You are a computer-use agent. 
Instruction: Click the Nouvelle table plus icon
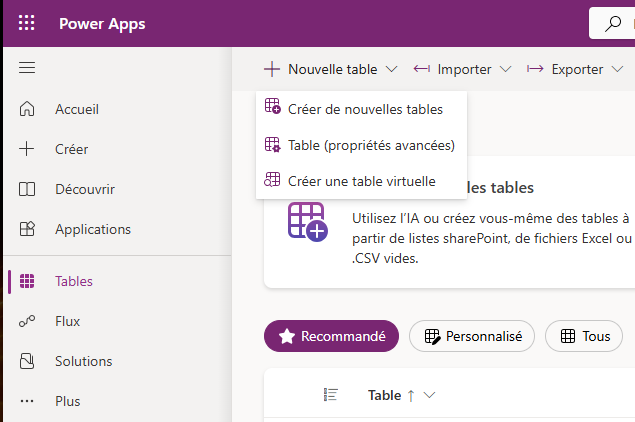coord(272,69)
